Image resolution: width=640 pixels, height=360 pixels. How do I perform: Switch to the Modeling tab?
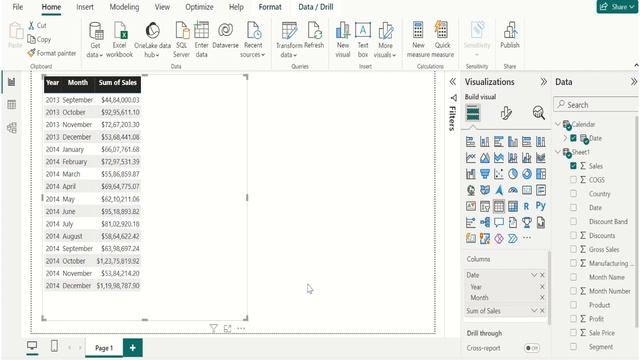(x=124, y=7)
